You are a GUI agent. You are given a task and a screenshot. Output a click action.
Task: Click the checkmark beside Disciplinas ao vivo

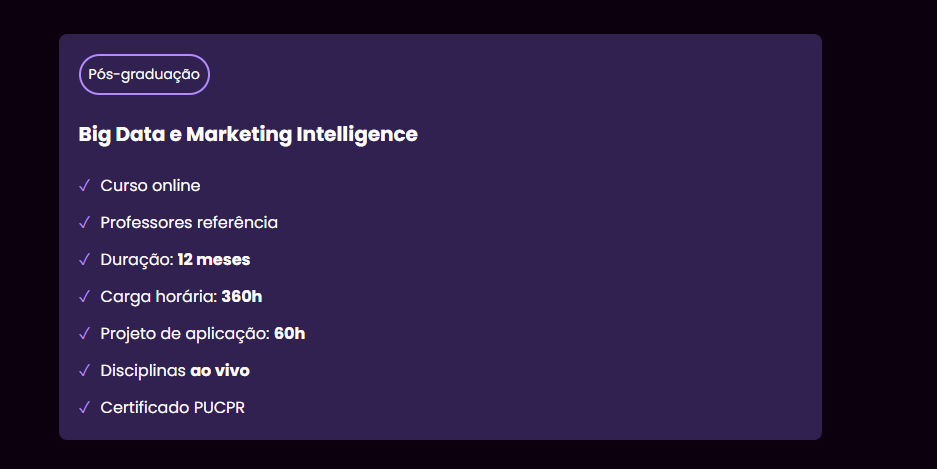(x=84, y=370)
